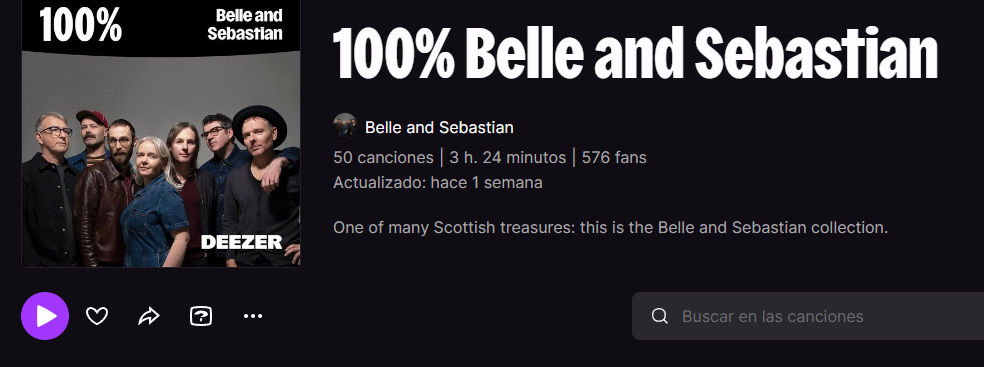The image size is (984, 367).
Task: Launch the music quiz question-mark icon
Action: (x=201, y=316)
